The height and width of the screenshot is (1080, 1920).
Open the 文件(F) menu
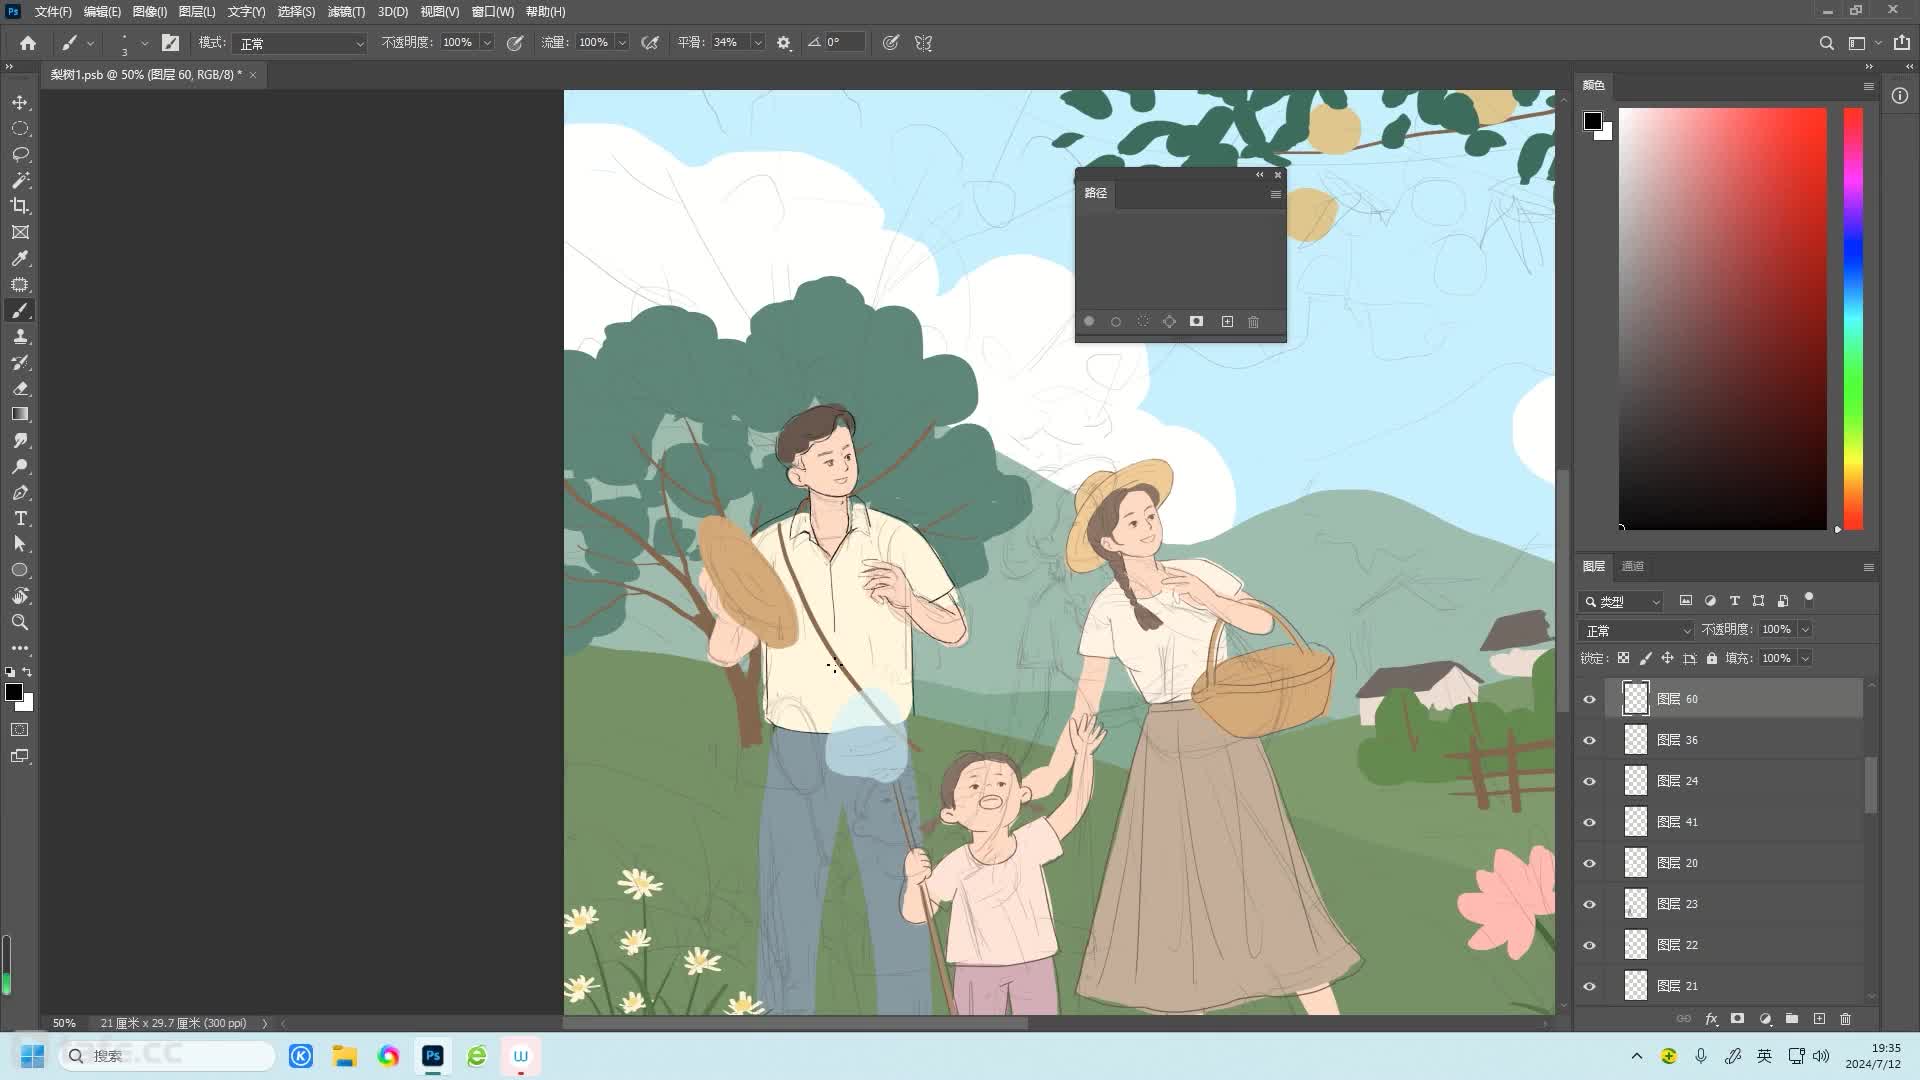pyautogui.click(x=53, y=12)
